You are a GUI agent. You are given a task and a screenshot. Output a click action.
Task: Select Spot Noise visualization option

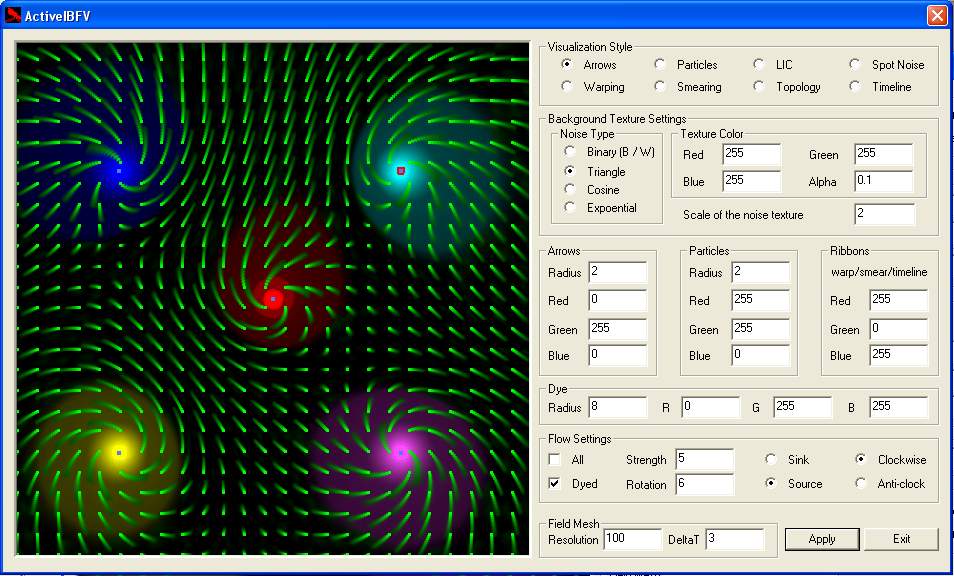pos(855,65)
